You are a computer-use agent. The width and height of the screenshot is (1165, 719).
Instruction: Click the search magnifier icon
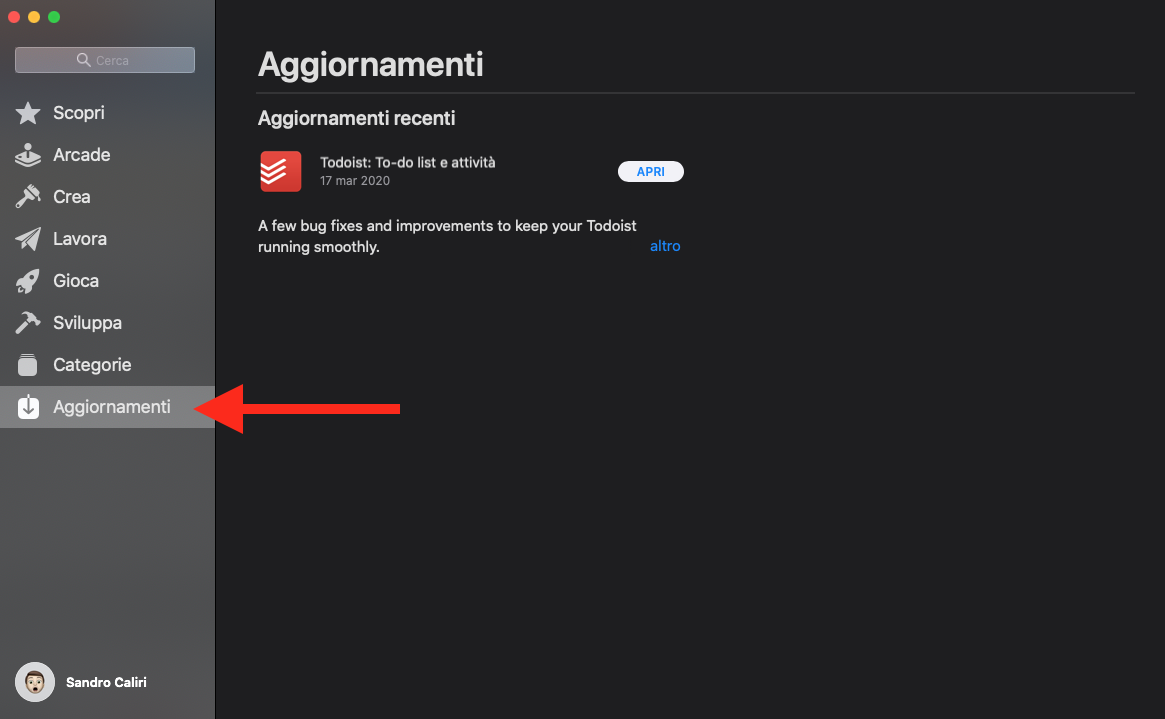[x=83, y=59]
